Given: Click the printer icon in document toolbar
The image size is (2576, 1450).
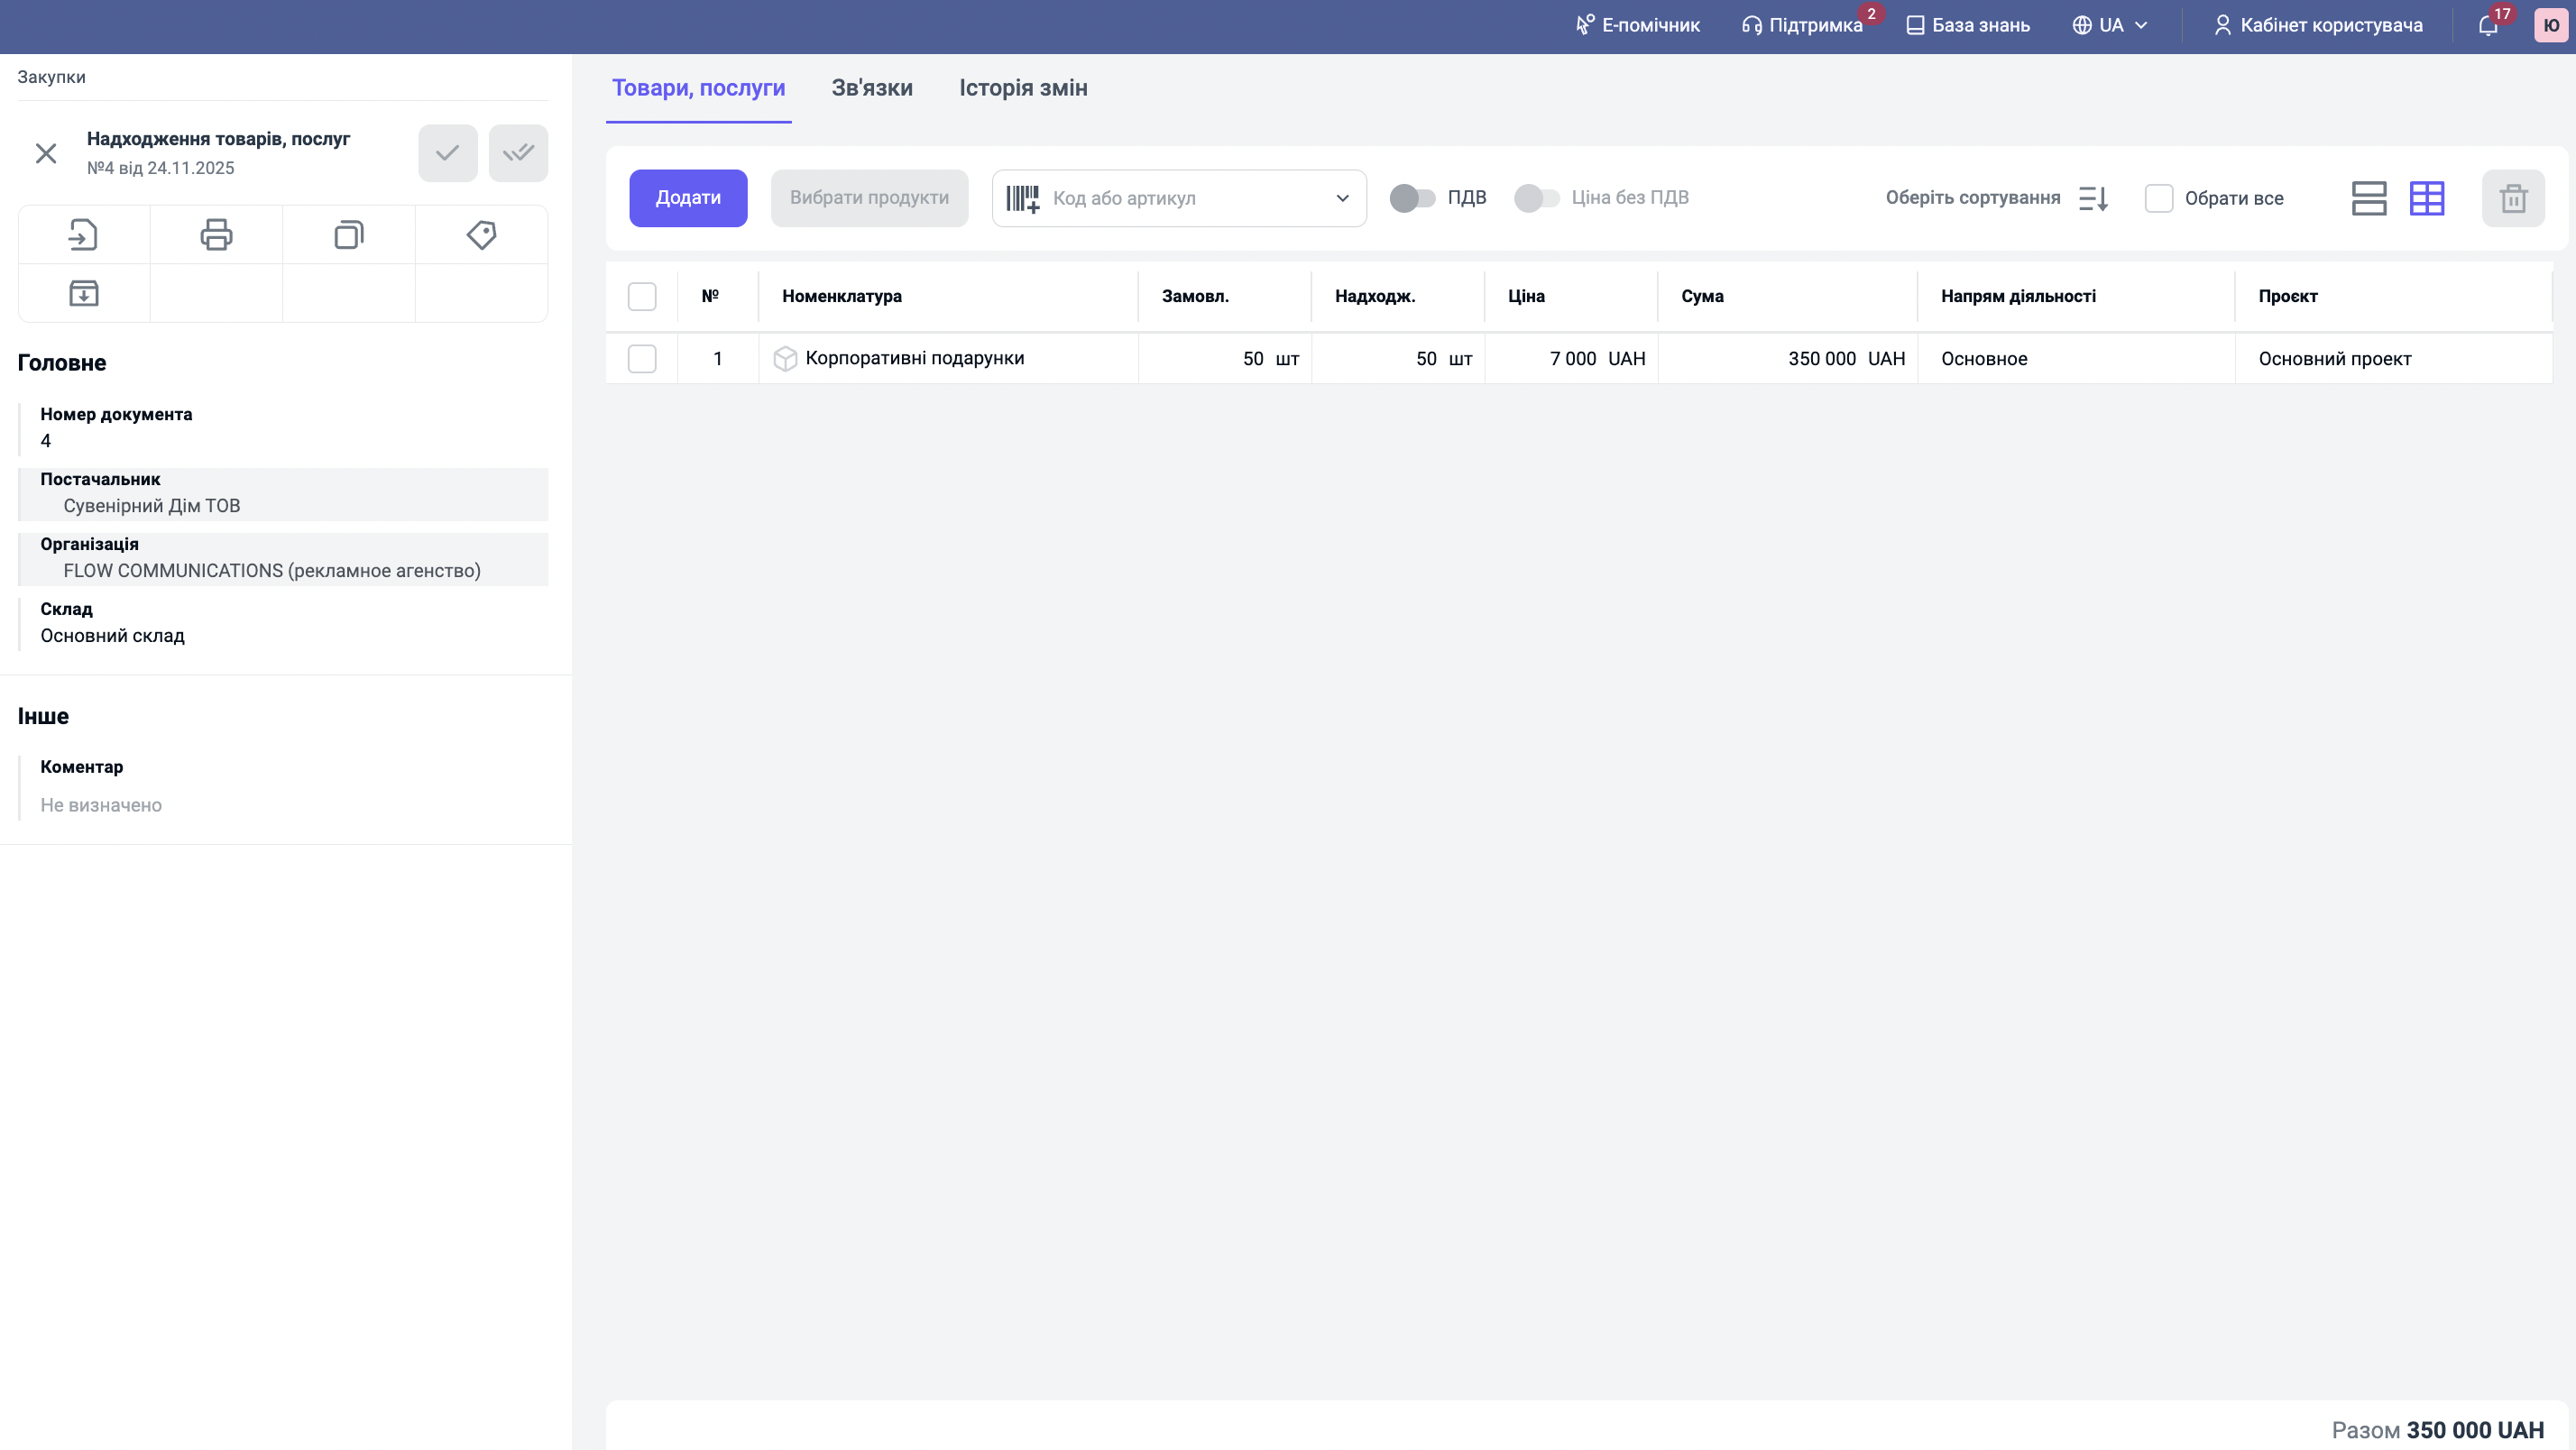Looking at the screenshot, I should click(x=216, y=235).
